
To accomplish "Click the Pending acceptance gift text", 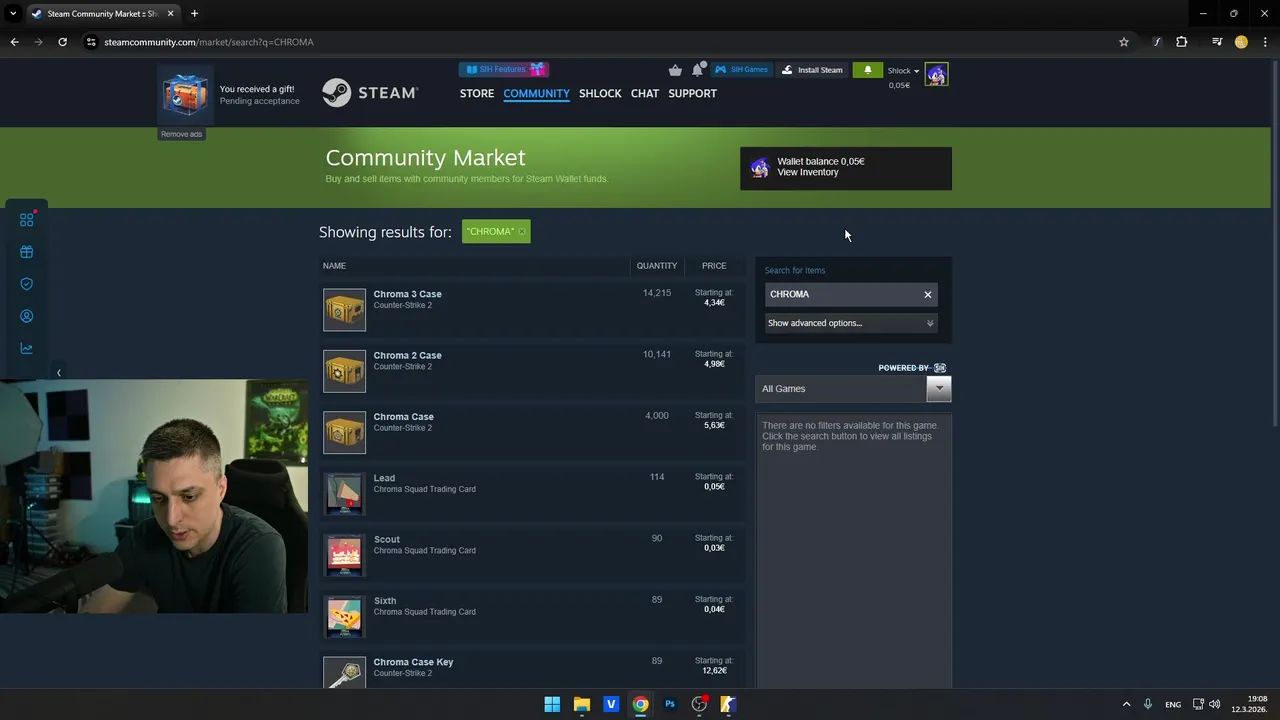I will pyautogui.click(x=259, y=101).
